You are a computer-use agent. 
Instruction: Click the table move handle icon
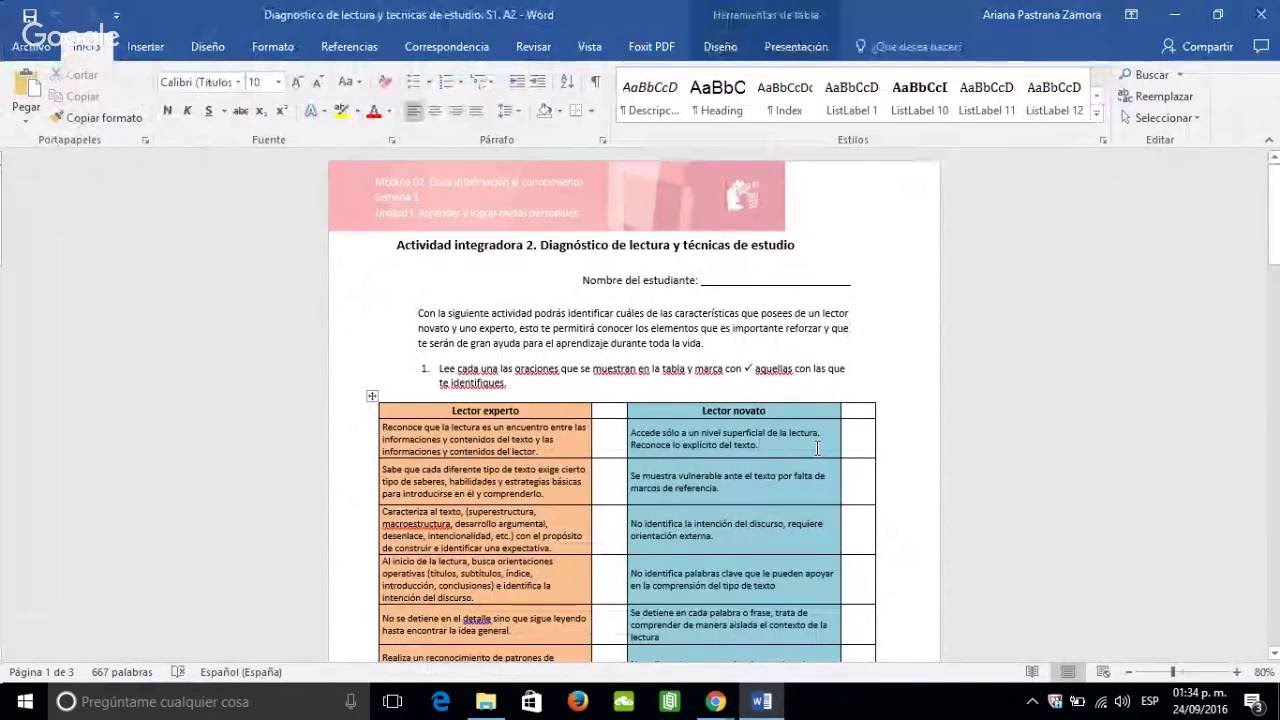372,397
